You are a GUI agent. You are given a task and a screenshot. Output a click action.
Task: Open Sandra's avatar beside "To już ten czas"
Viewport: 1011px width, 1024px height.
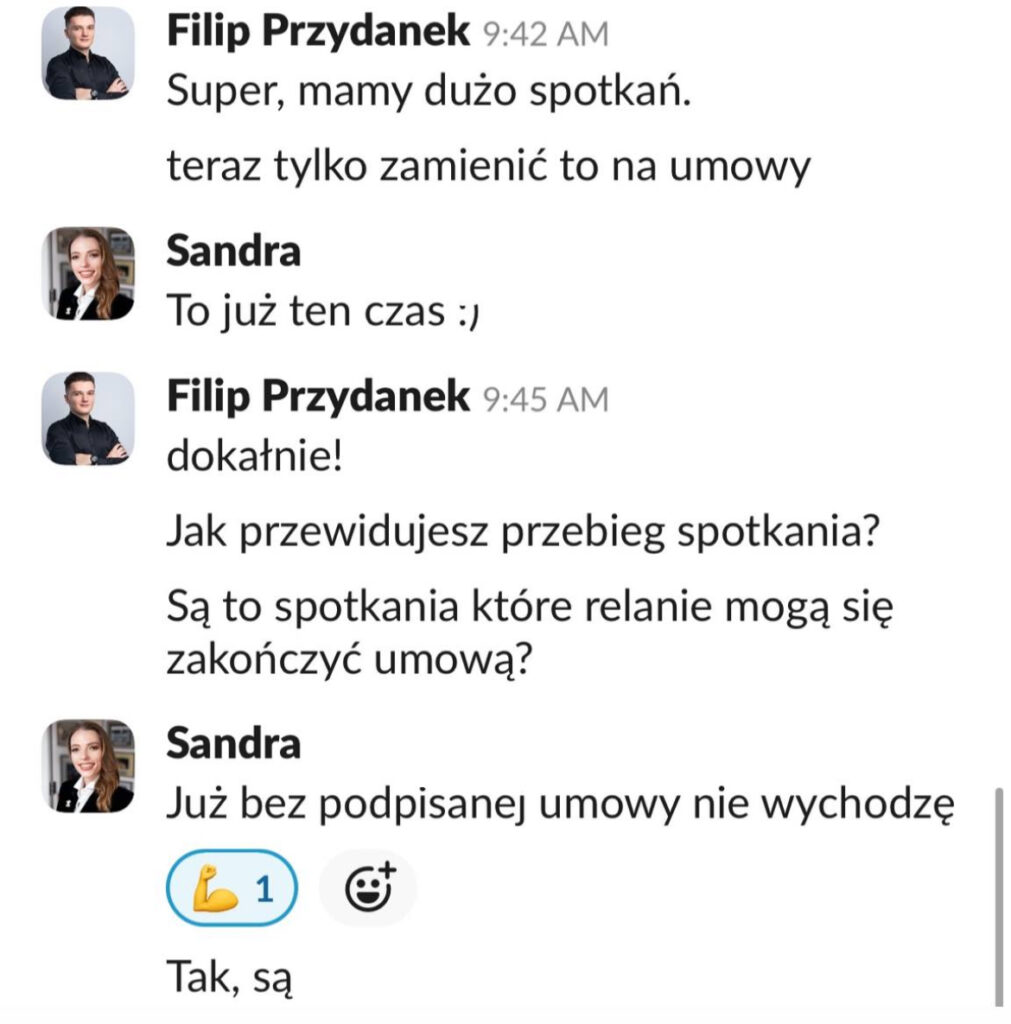[87, 273]
